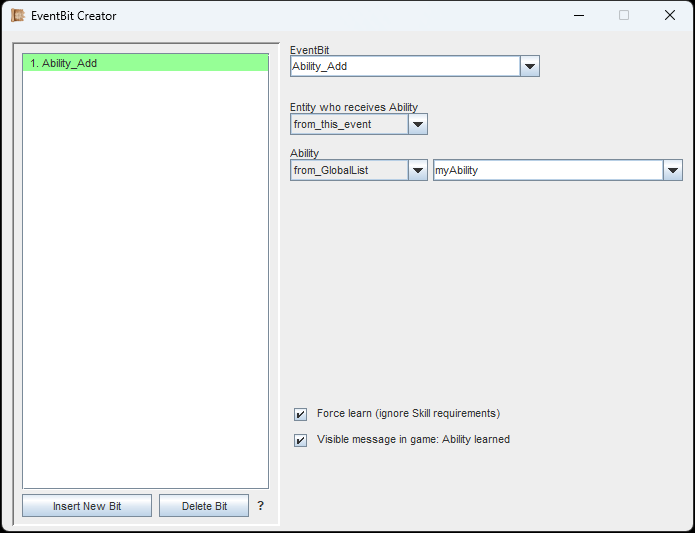The height and width of the screenshot is (533, 695).
Task: Toggle the Force learn checkbox
Action: 300,414
